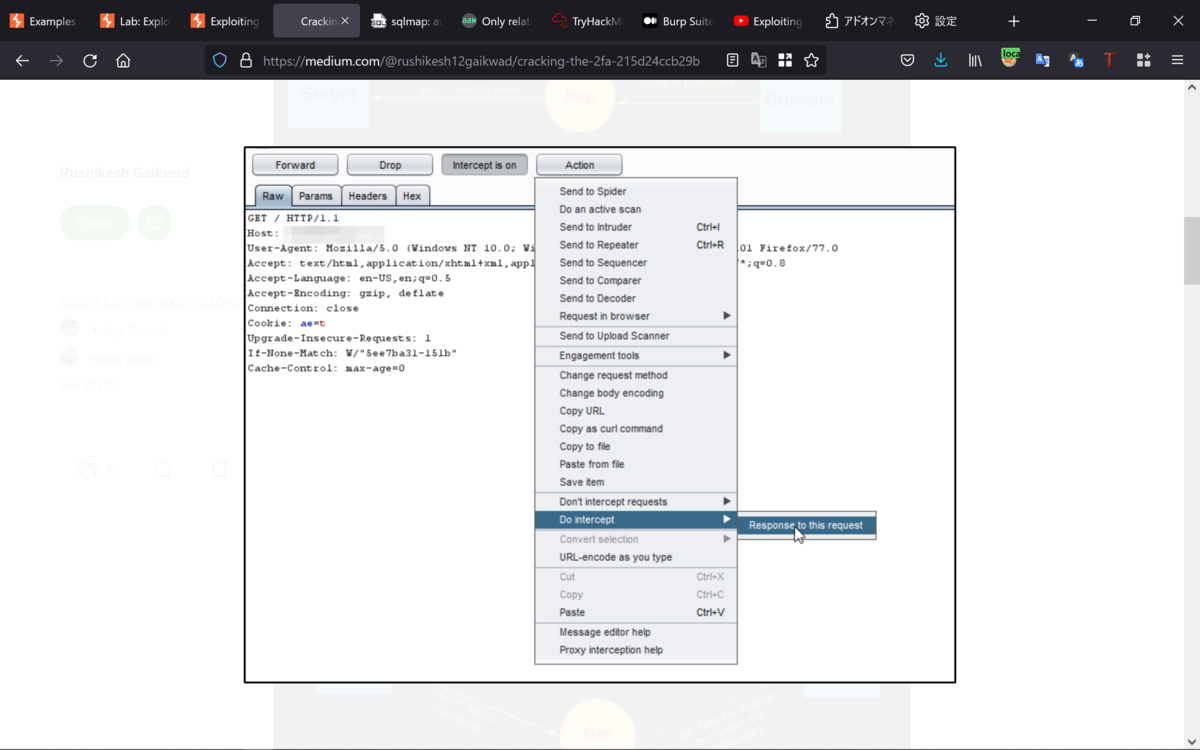
Task: Click the Burp Drop button
Action: tap(390, 165)
